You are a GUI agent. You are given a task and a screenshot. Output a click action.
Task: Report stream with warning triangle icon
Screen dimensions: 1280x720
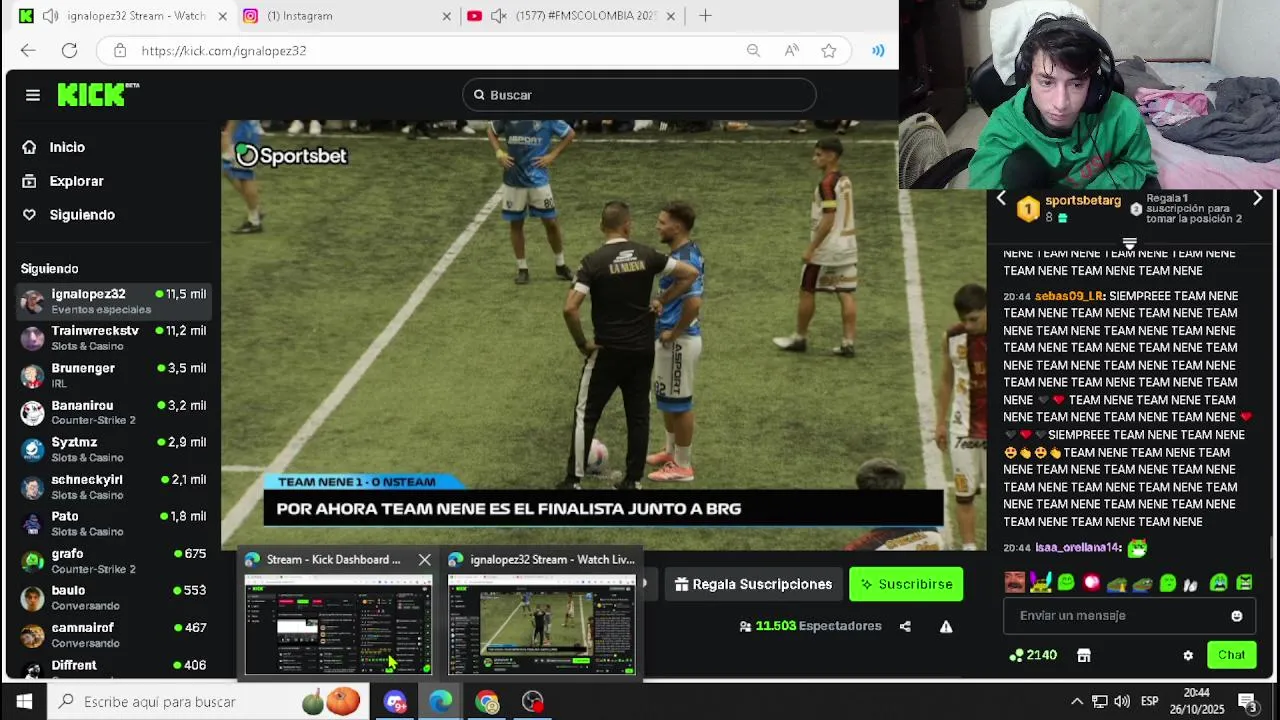946,626
